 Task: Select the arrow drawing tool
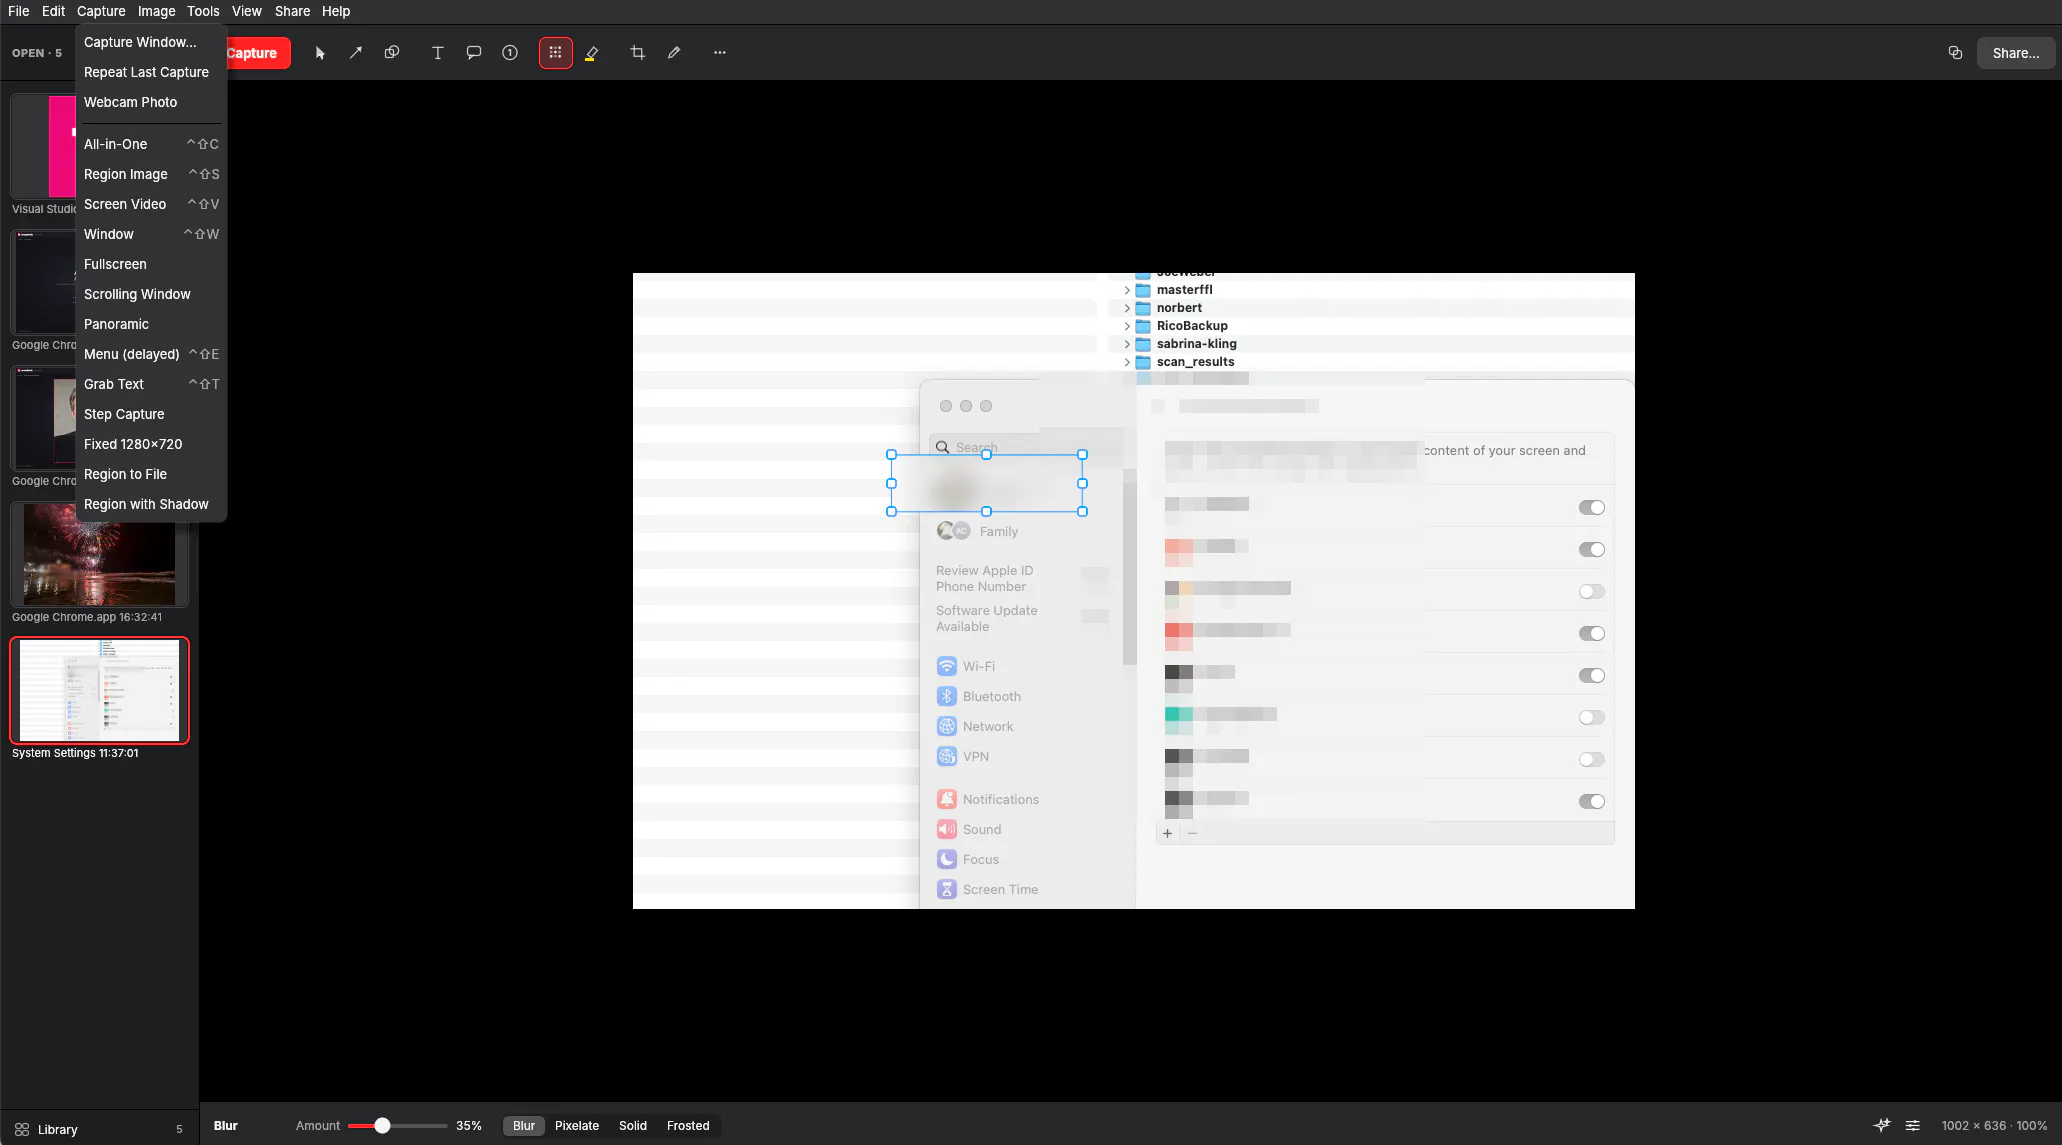pos(356,53)
